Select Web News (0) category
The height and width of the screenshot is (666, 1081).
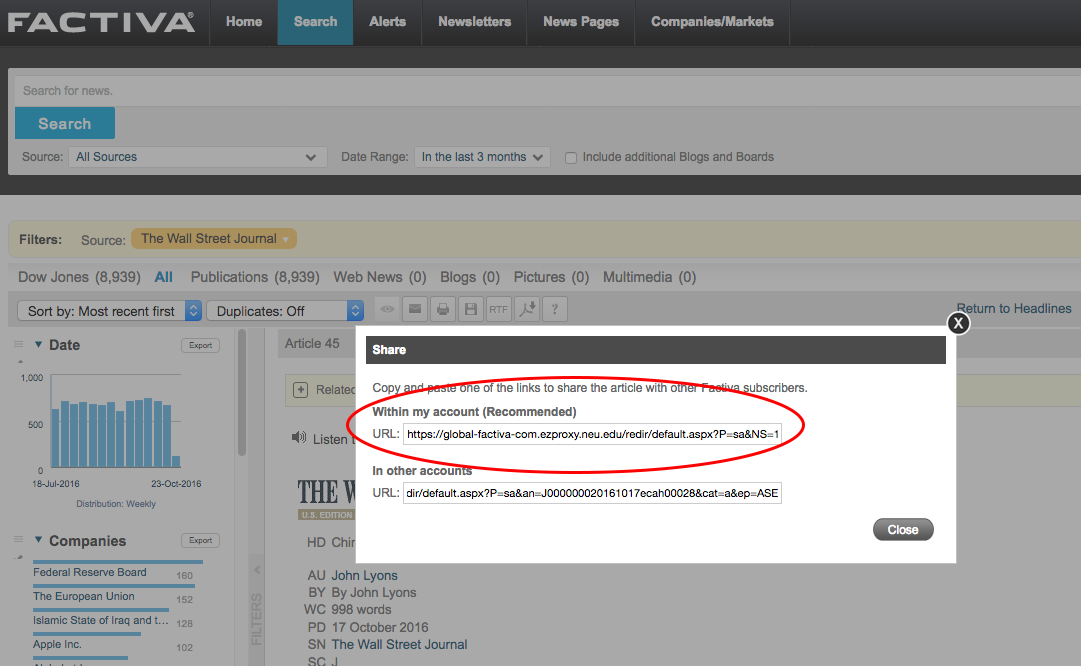(380, 277)
